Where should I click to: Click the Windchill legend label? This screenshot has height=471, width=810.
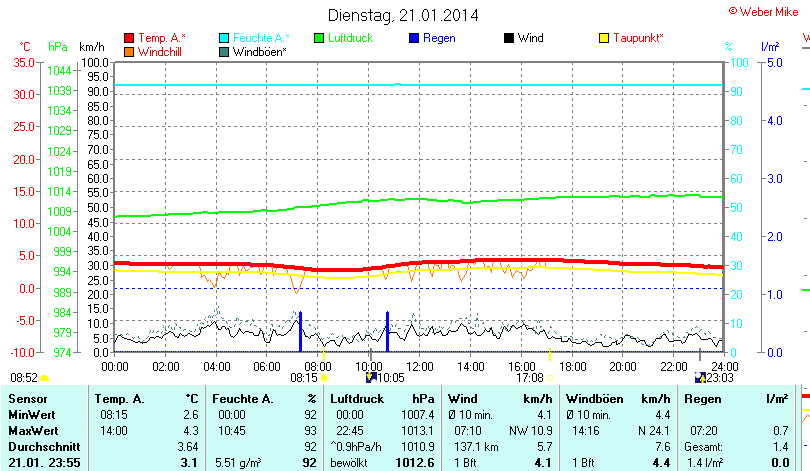click(x=160, y=52)
